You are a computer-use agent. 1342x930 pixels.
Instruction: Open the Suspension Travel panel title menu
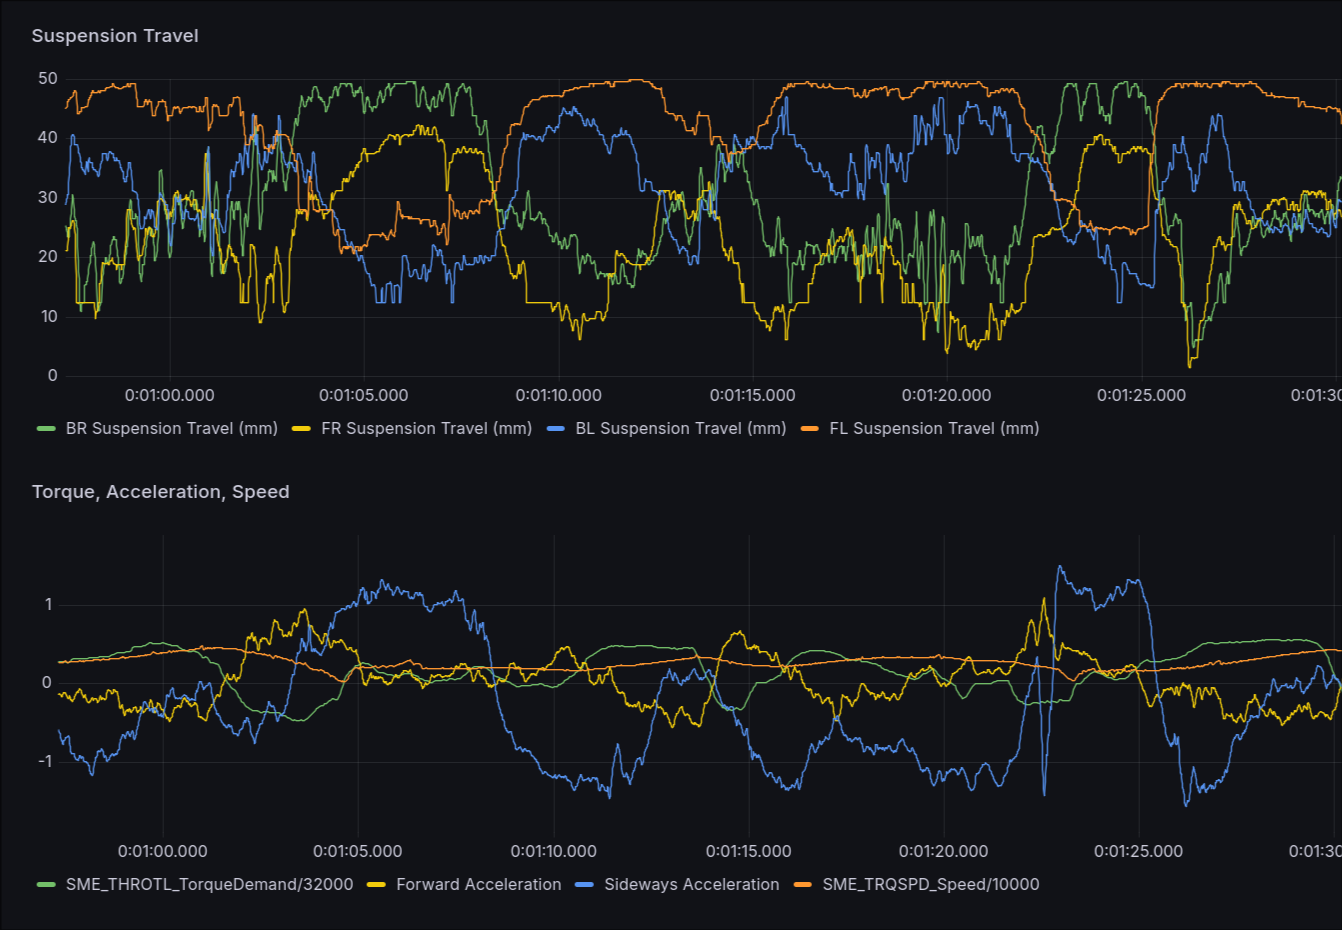[x=115, y=36]
